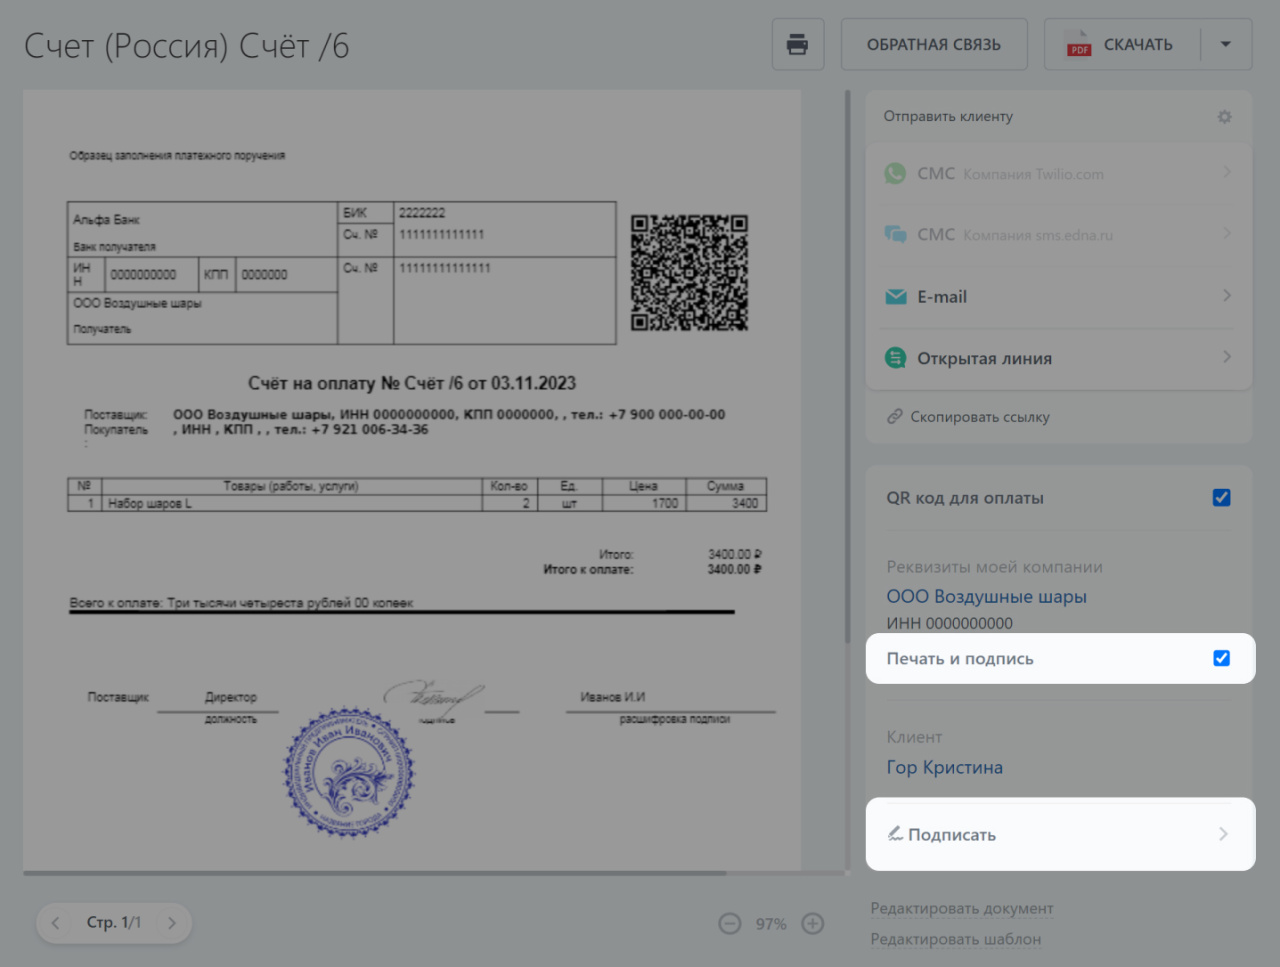Toggle Печать и подпись checkbox
This screenshot has height=967, width=1280.
coord(1221,658)
